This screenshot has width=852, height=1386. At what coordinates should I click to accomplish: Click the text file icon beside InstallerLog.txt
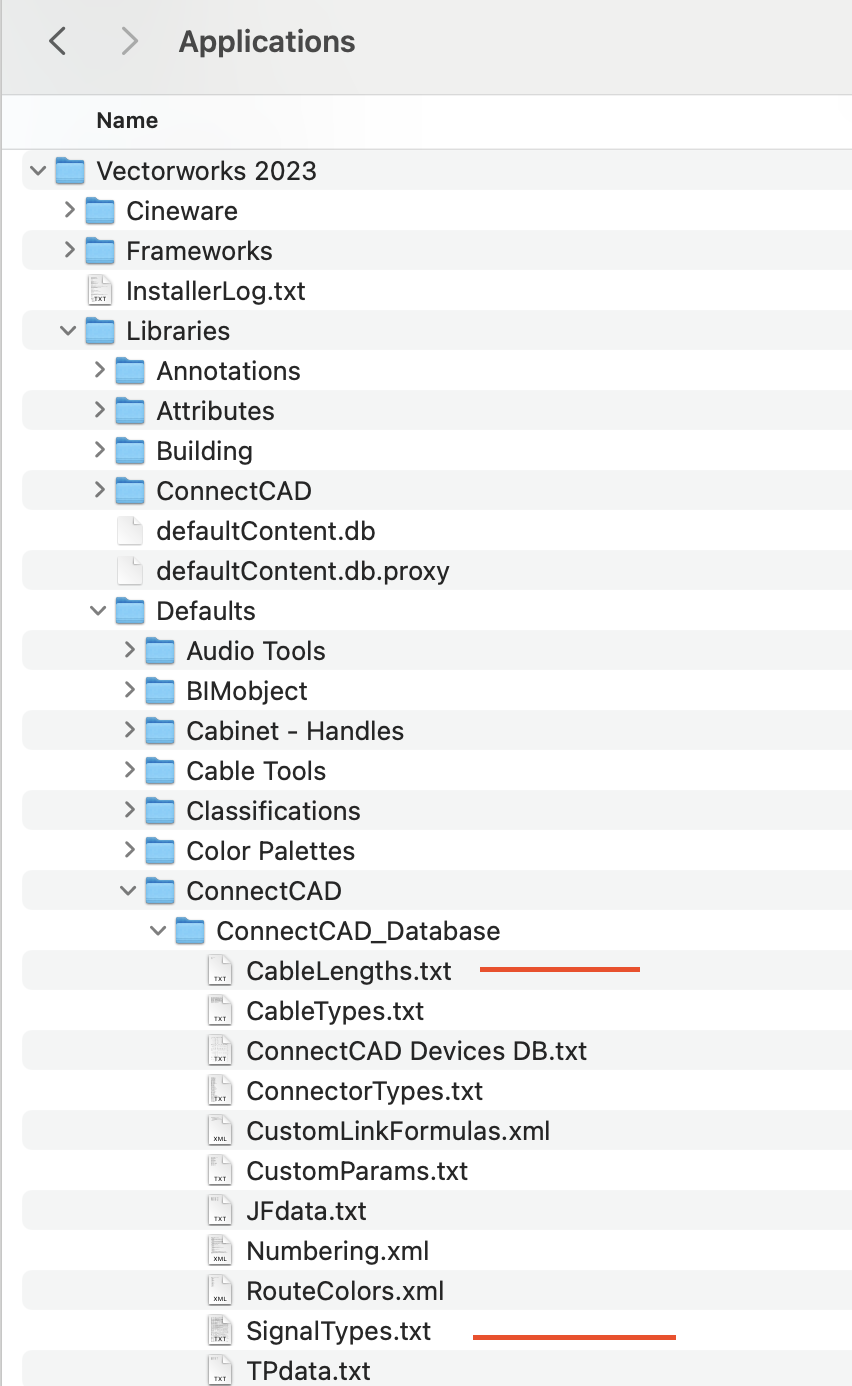pos(100,290)
